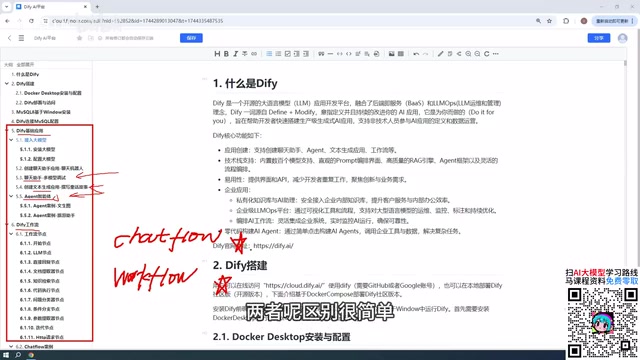Viewport: 640px width, 360px height.
Task: Apply strikethrough formatting
Action: click(244, 54)
